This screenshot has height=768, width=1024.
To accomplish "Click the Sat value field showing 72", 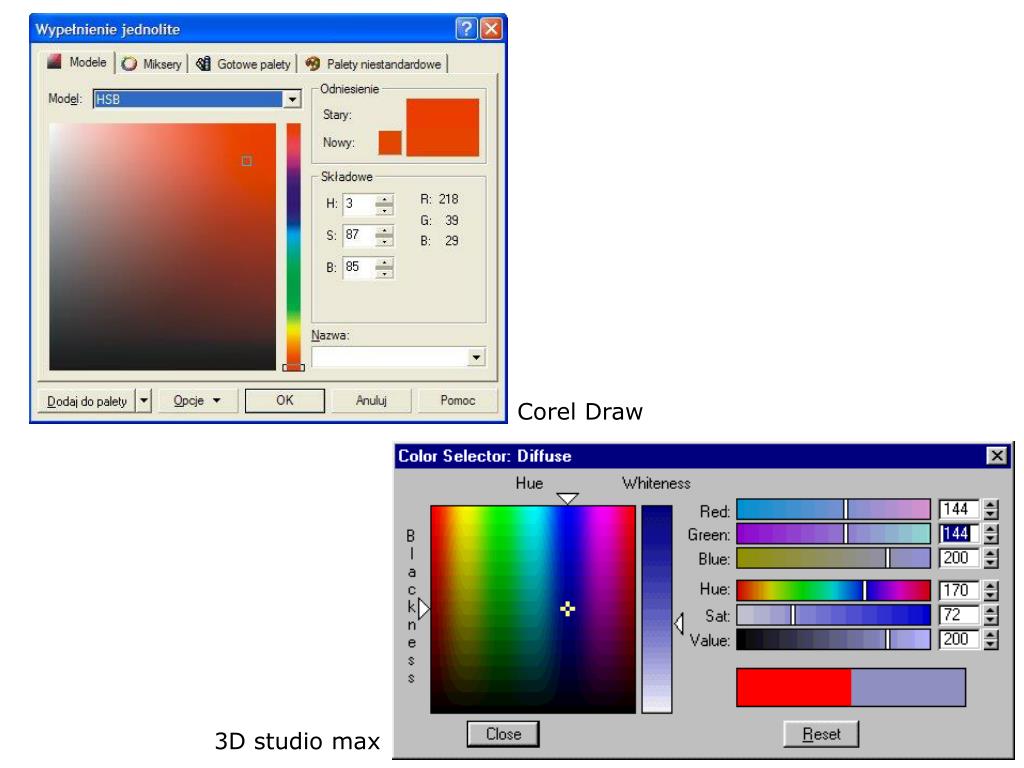I will click(959, 615).
